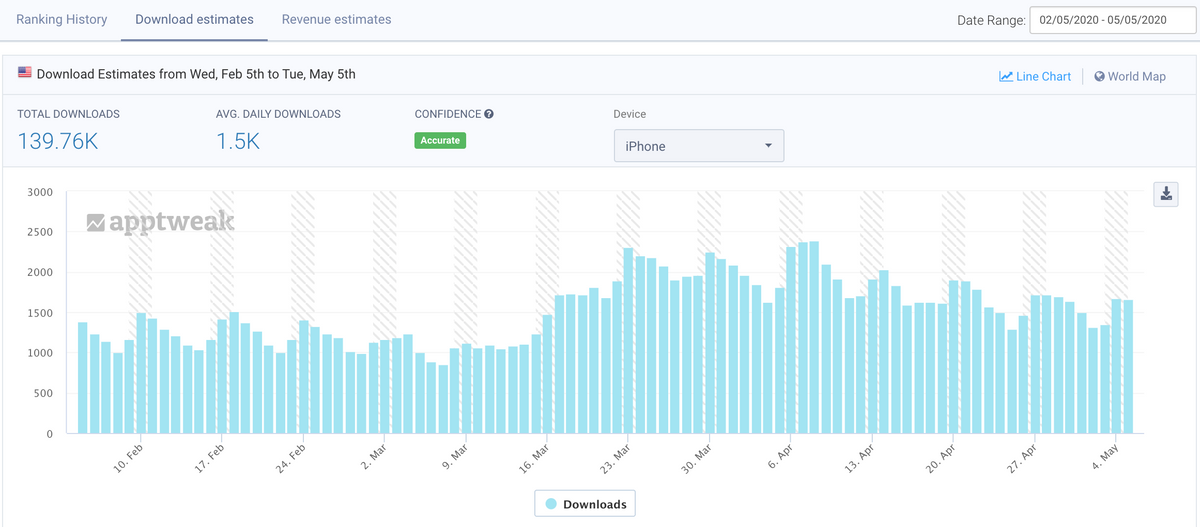Screen dimensions: 1200x527
Task: Click the 2500 y-axis label
Action: click(x=40, y=232)
